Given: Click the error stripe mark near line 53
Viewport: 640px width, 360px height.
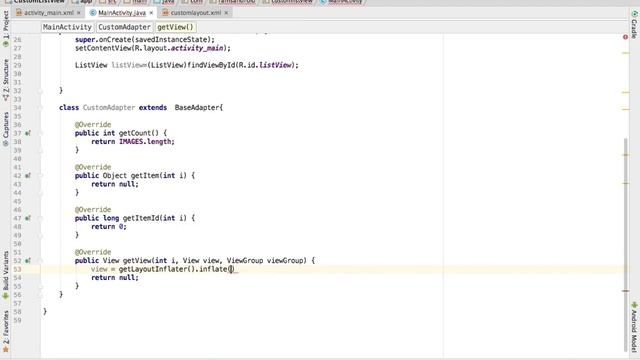Looking at the screenshot, I should click(626, 291).
